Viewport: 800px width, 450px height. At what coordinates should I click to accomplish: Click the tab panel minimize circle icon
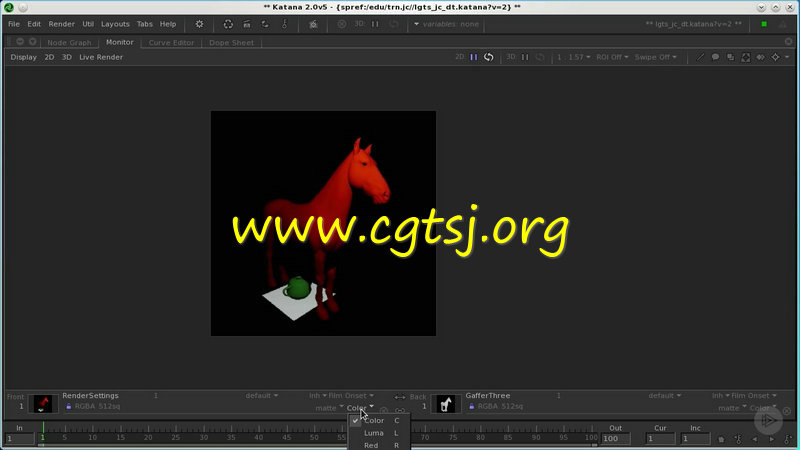tap(20, 41)
